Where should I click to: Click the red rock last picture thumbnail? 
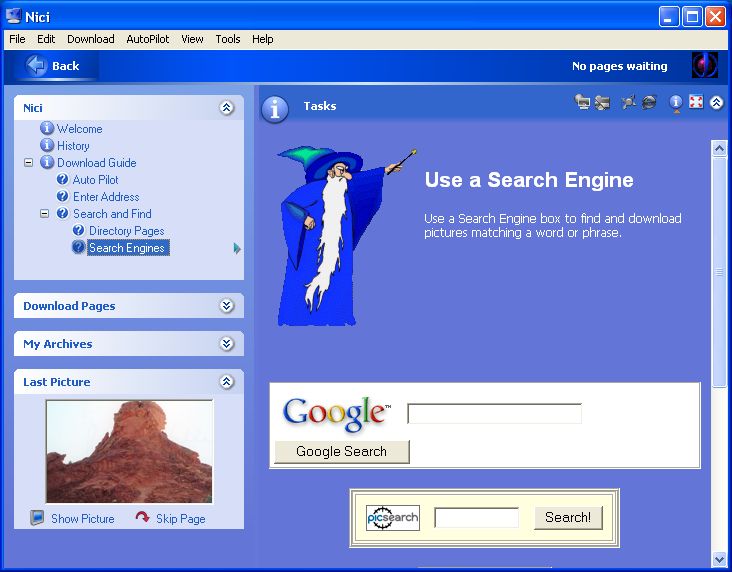click(x=129, y=452)
